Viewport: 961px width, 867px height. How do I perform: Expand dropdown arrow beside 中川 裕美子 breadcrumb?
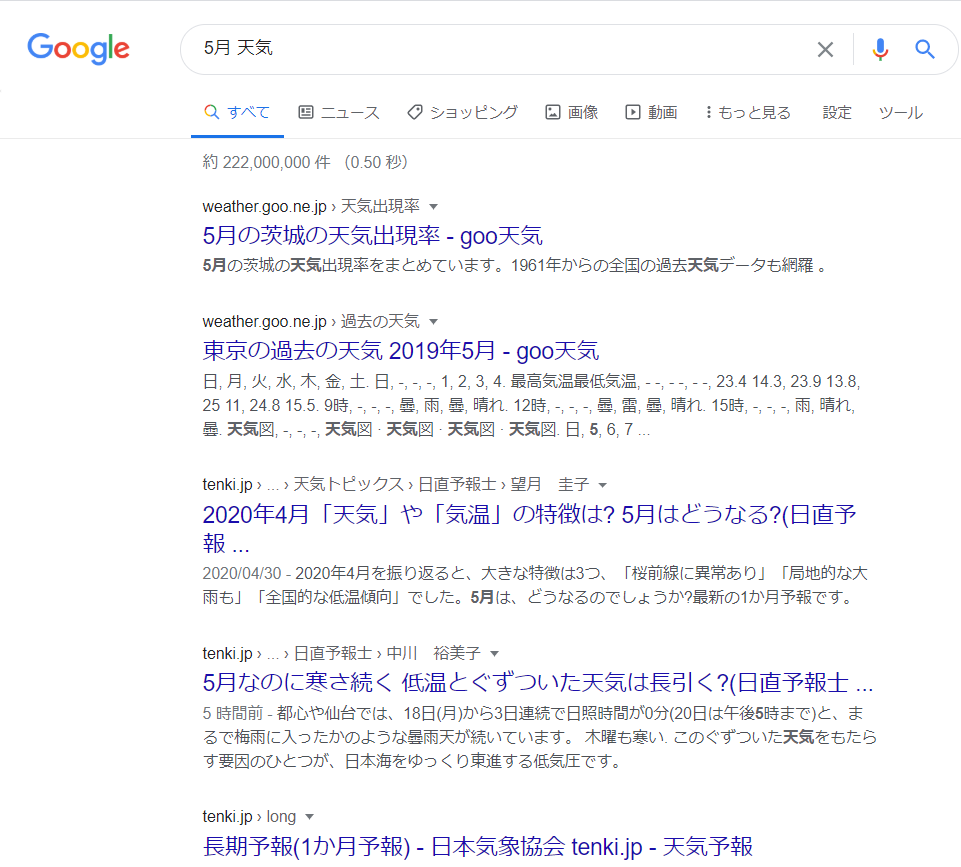[495, 654]
